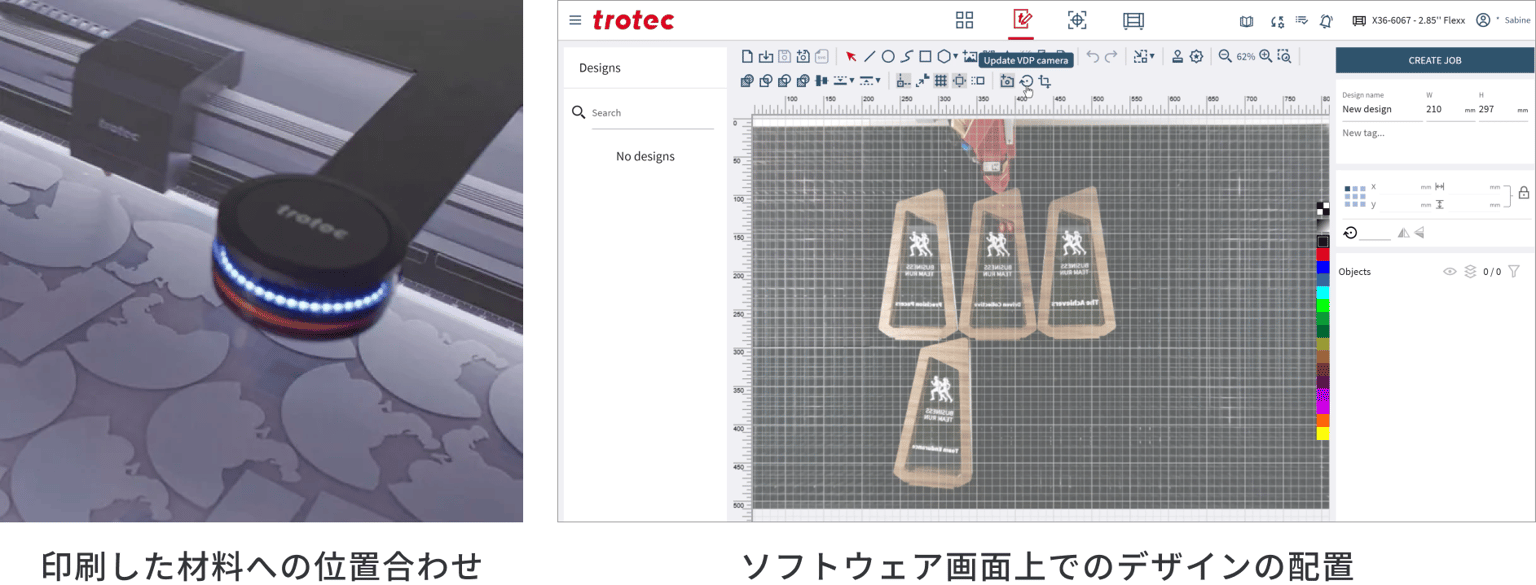
Task: Click the align center icon
Action: pos(821,81)
